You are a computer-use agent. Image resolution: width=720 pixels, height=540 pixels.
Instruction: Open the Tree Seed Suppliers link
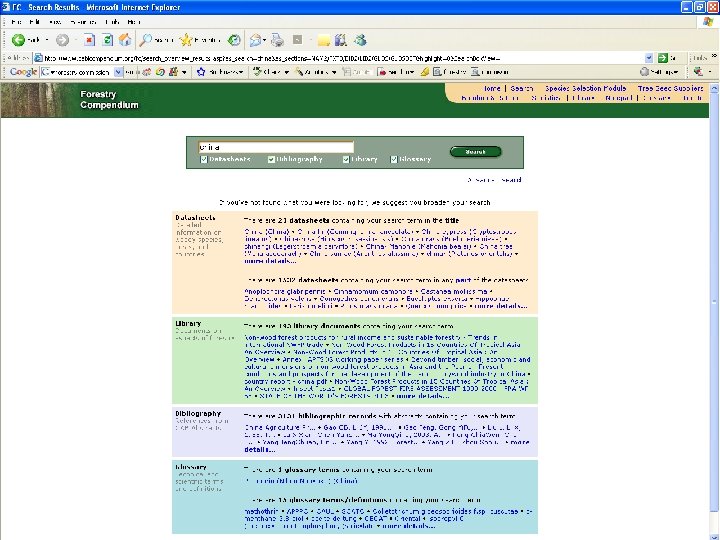670,88
